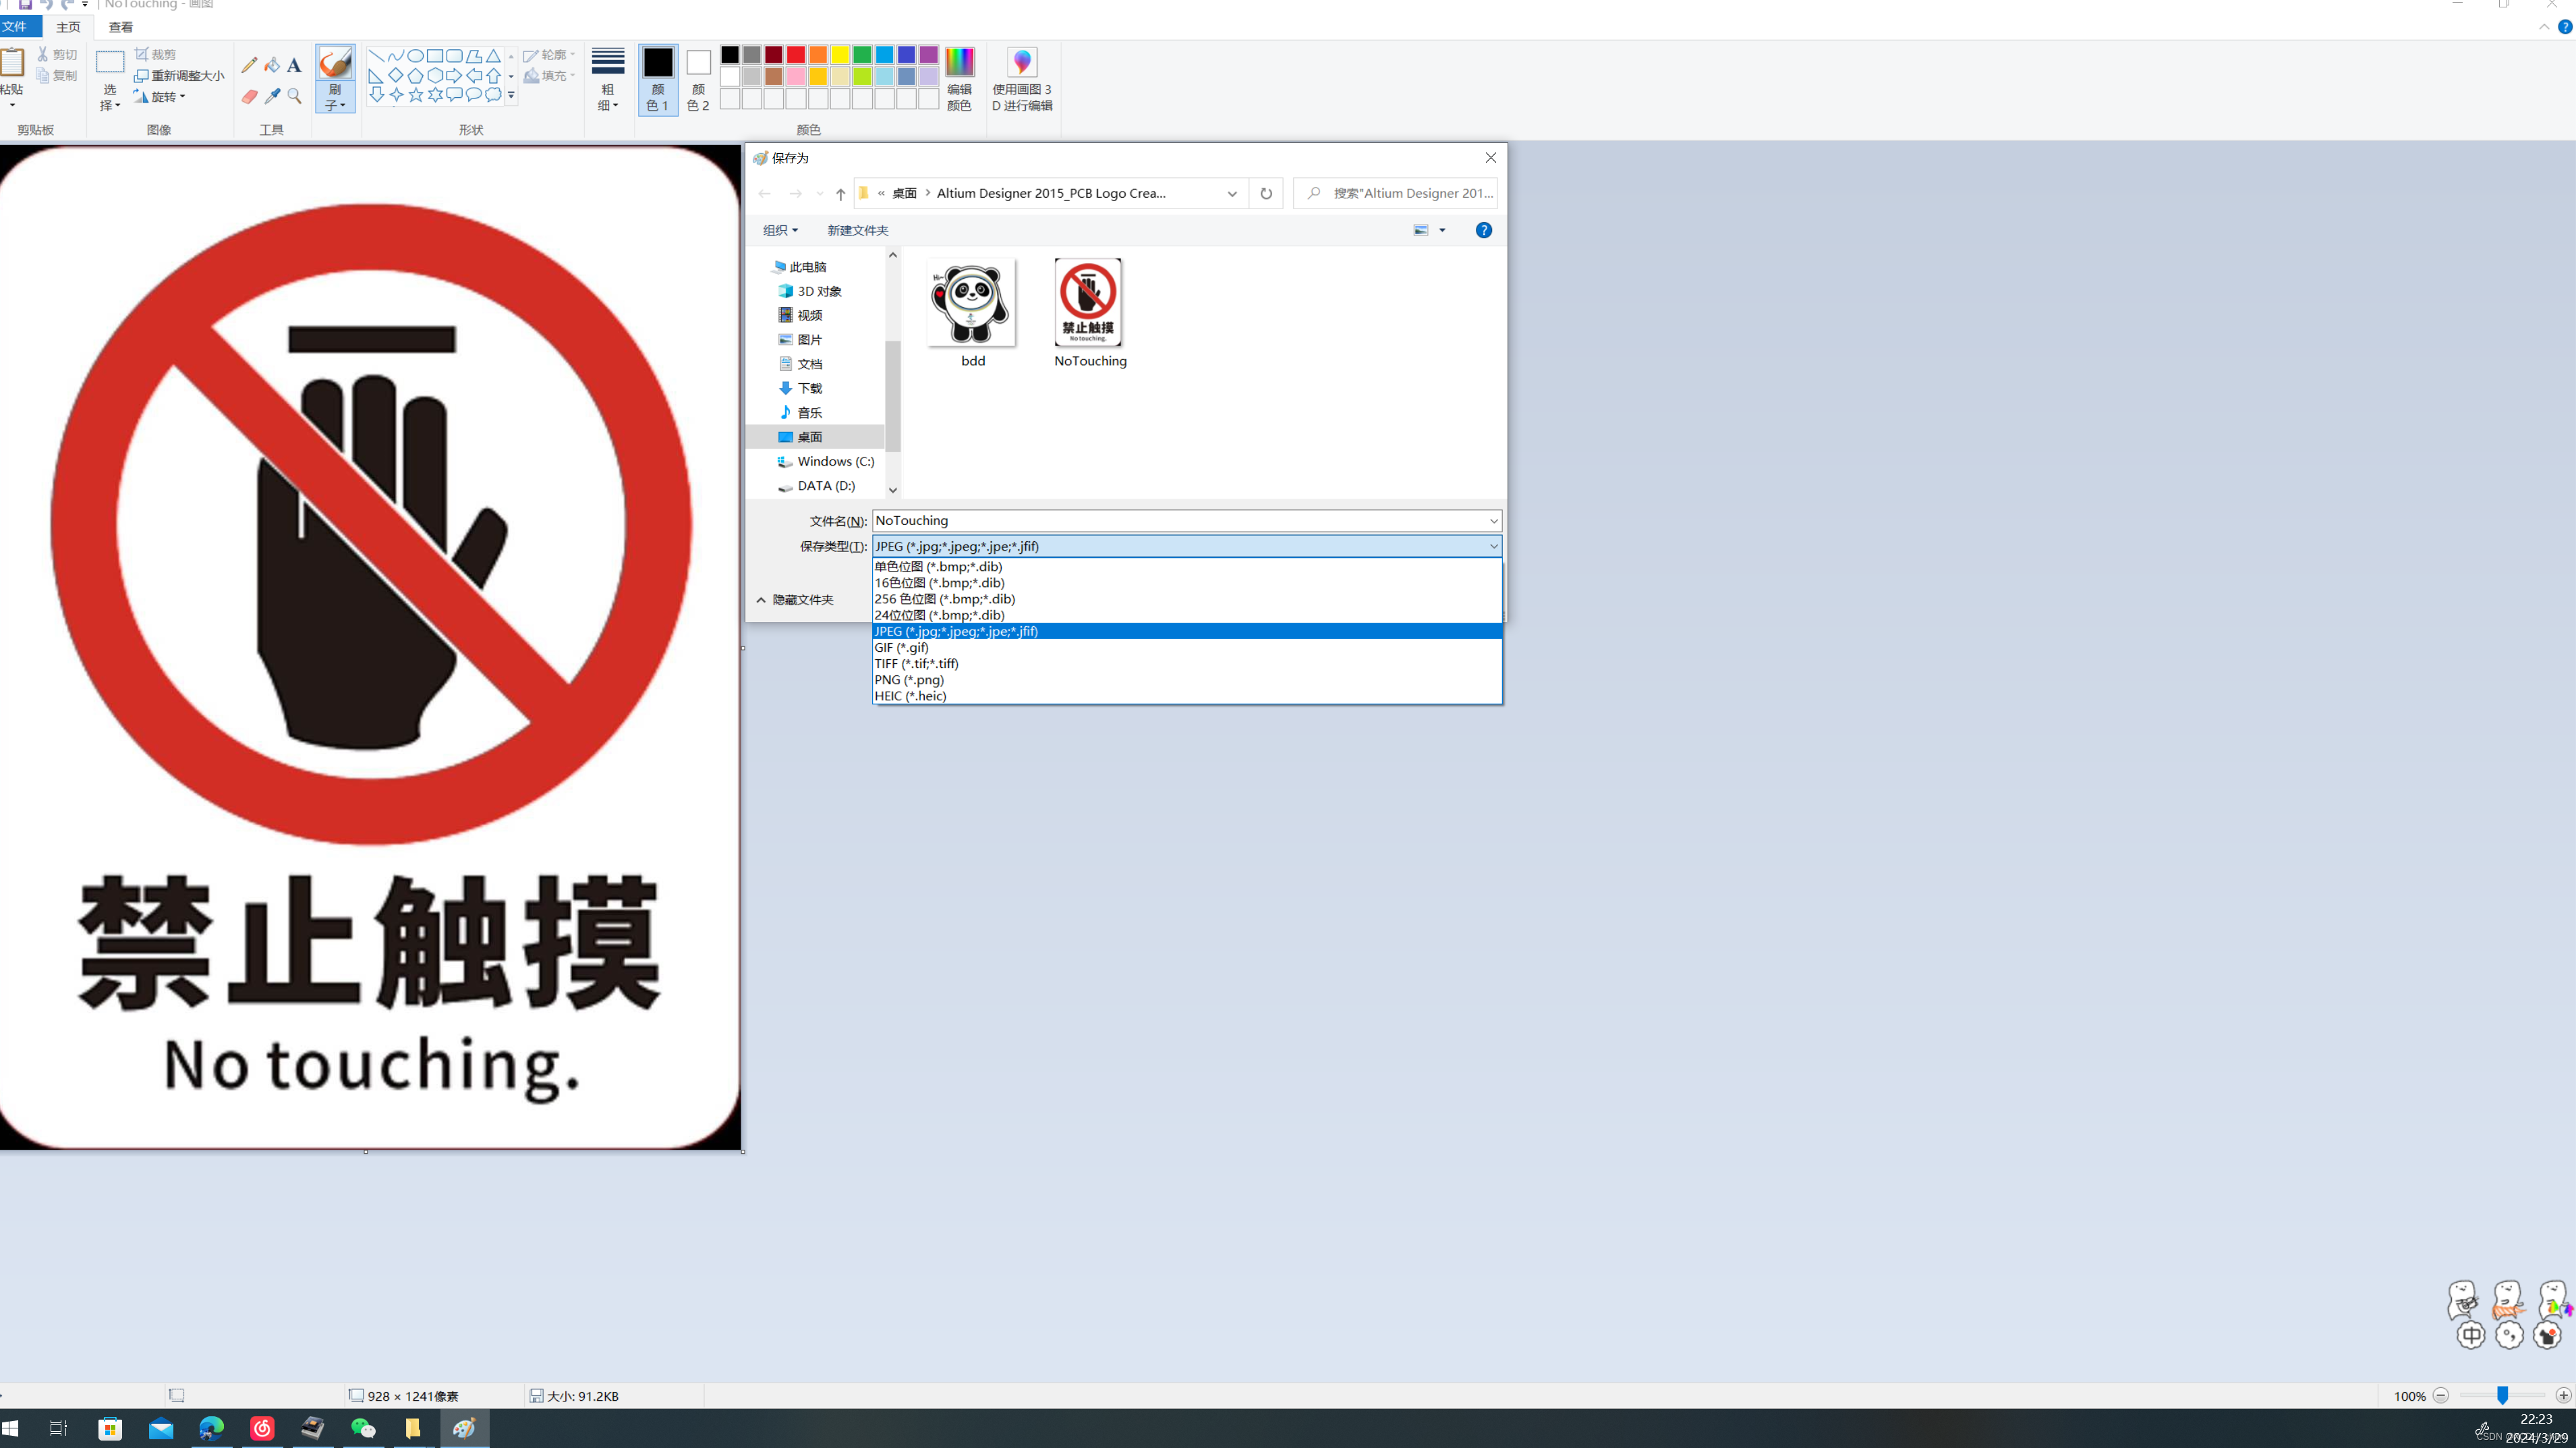Select the Pencil tool
The width and height of the screenshot is (2576, 1448).
tap(249, 65)
